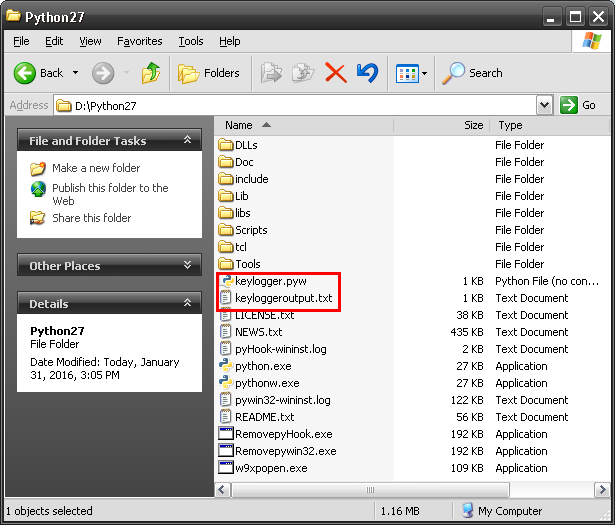
Task: Select the Lib folder icon
Action: [226, 196]
